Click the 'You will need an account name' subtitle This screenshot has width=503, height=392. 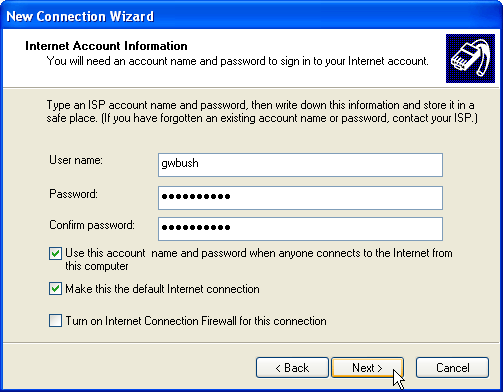click(238, 61)
